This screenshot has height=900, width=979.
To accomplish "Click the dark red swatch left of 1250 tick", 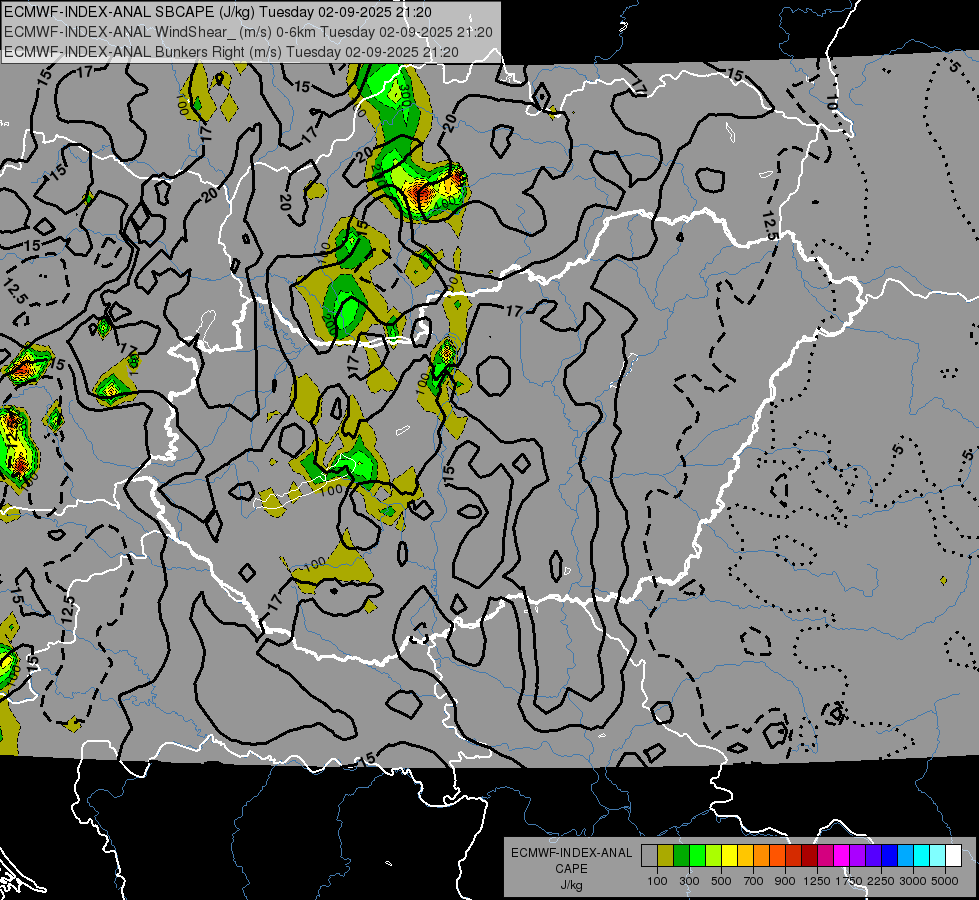I will click(x=809, y=856).
